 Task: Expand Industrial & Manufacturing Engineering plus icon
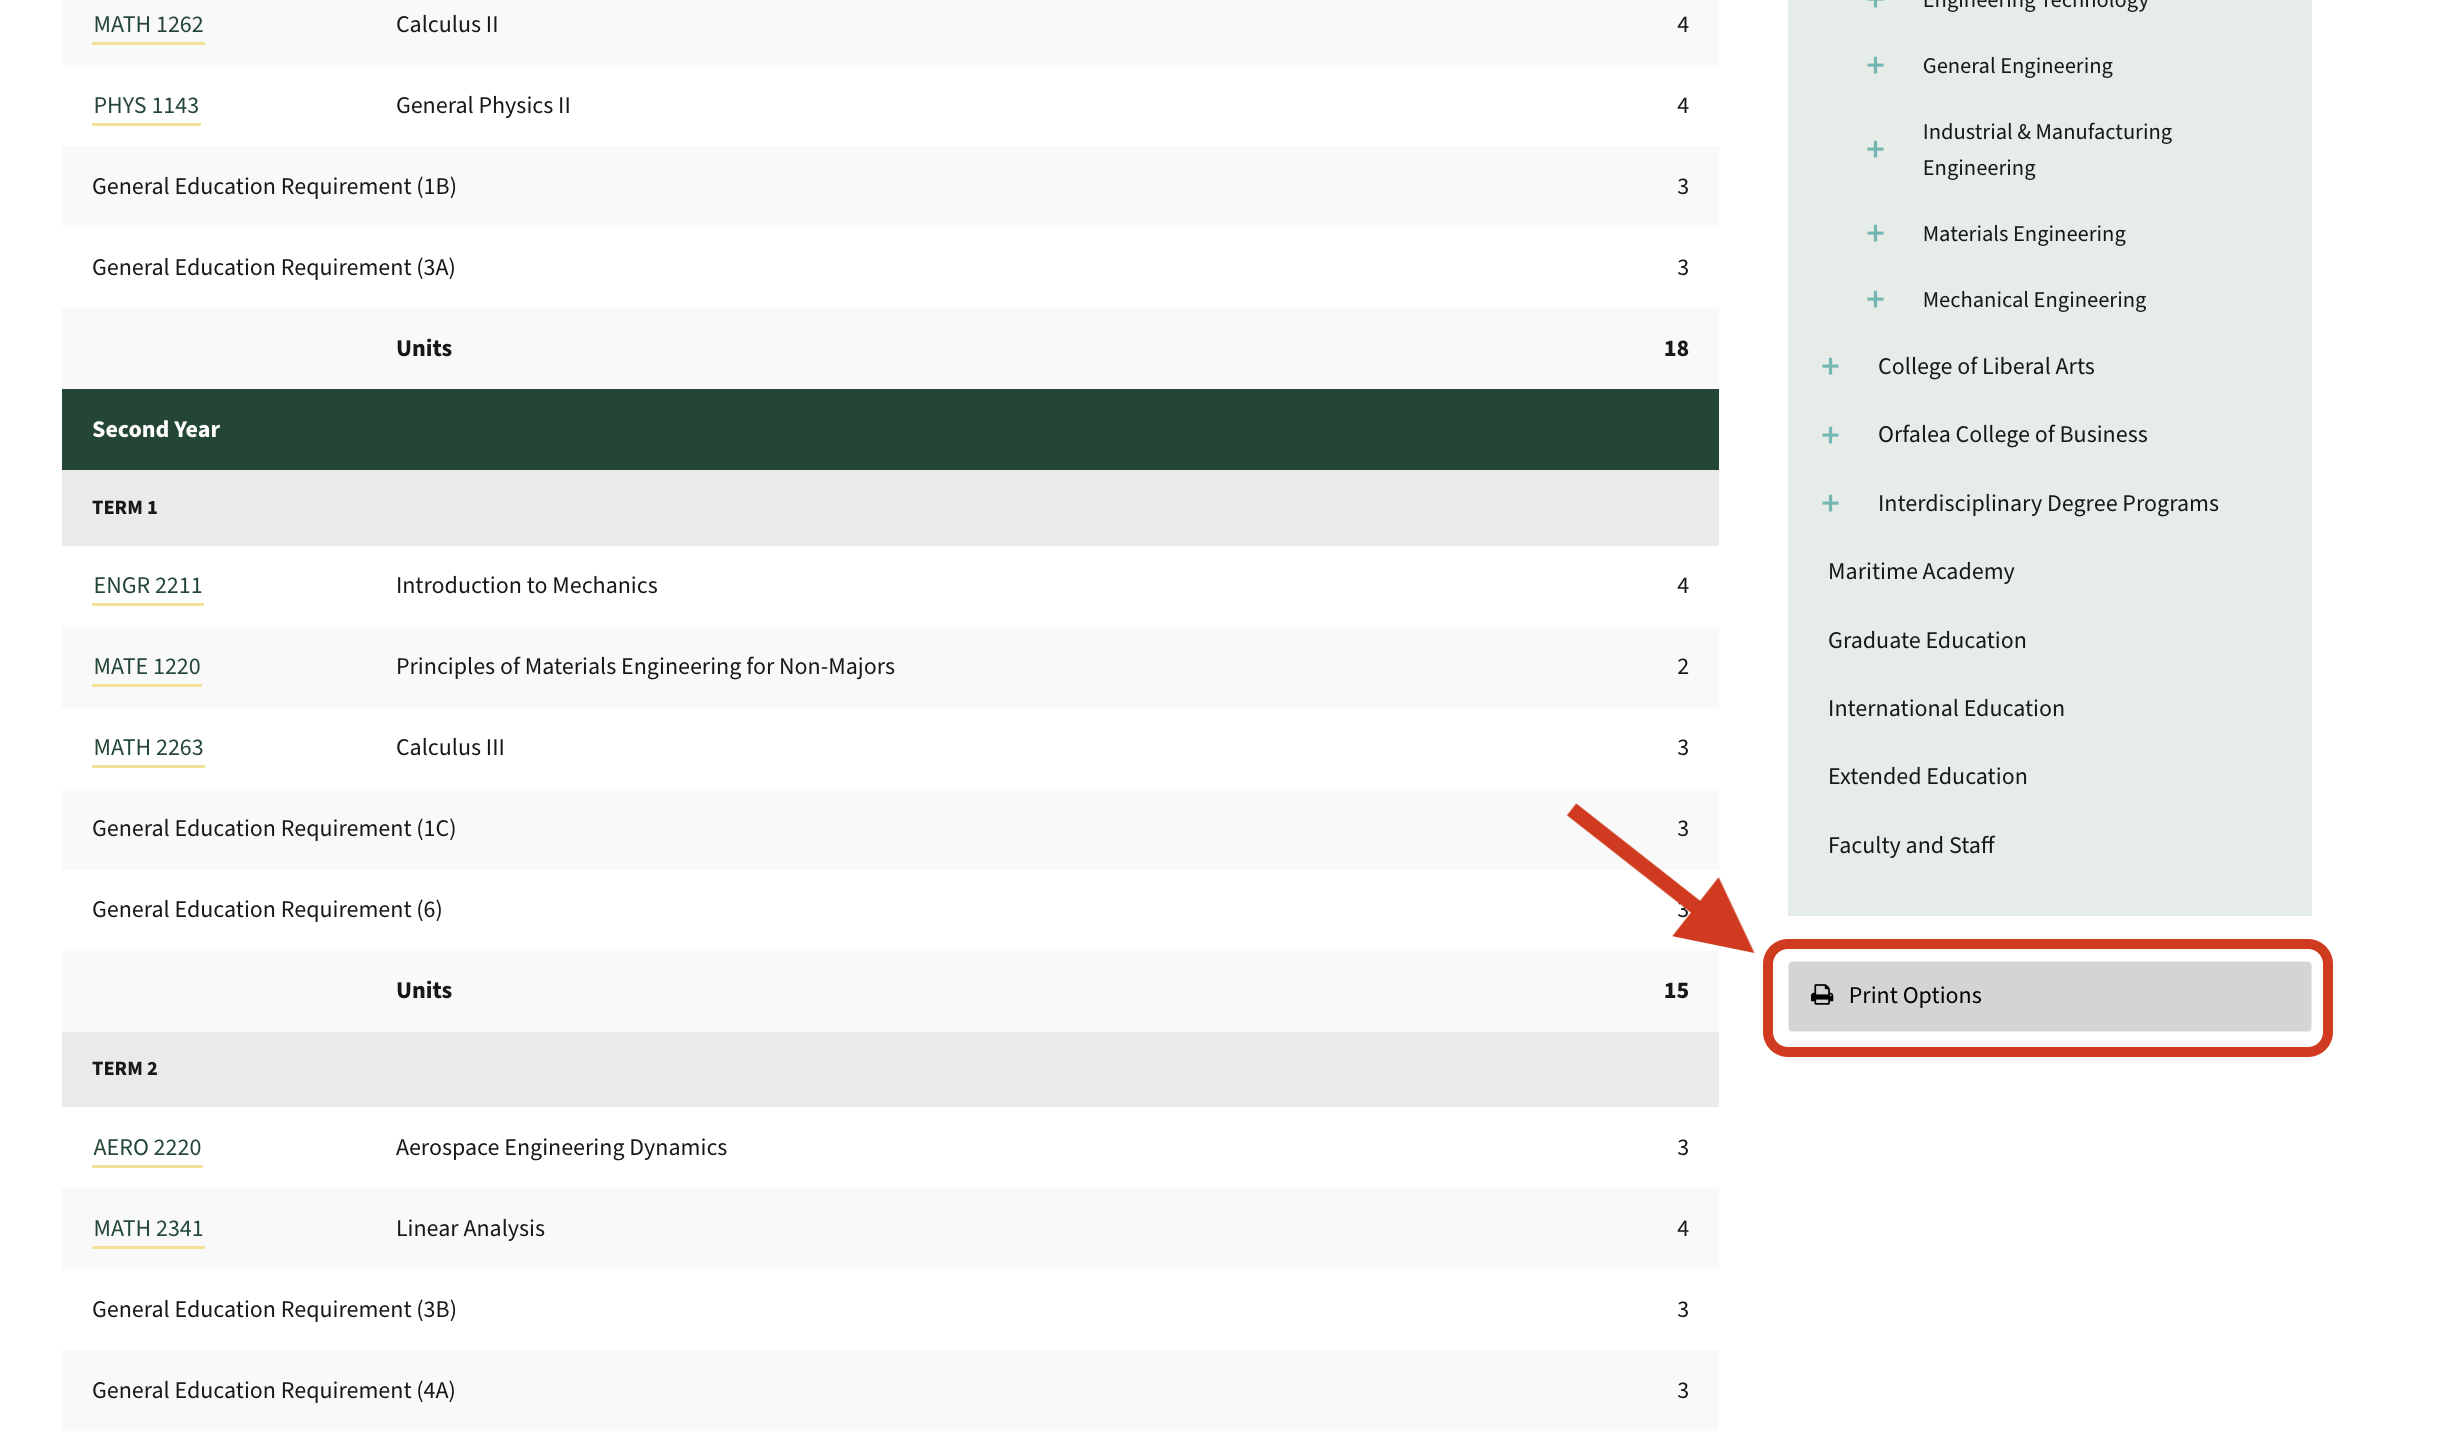click(1875, 150)
